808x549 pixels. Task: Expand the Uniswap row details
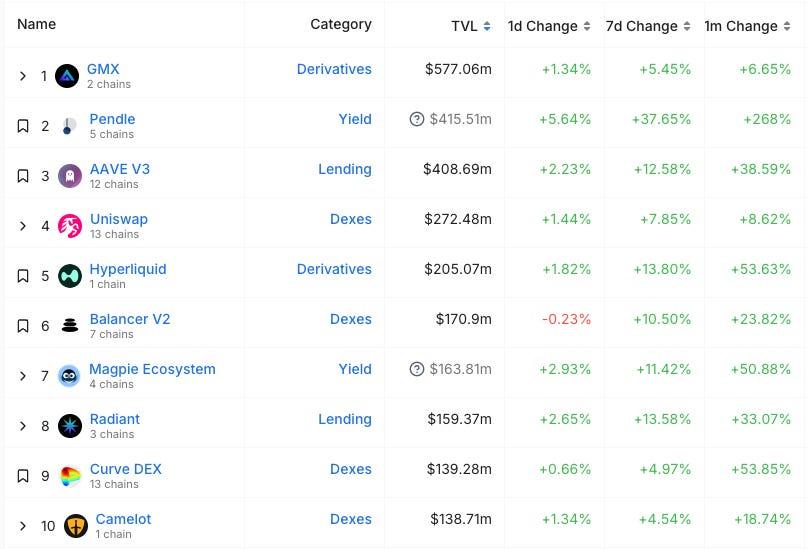click(23, 226)
